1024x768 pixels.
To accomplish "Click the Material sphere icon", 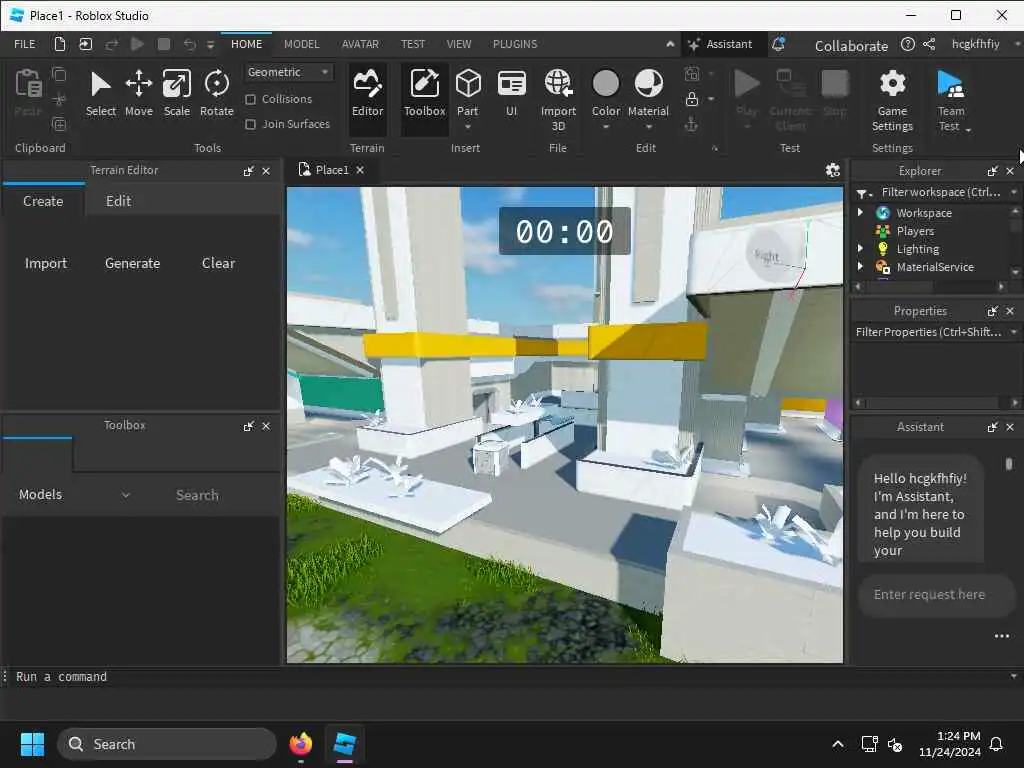I will [648, 84].
